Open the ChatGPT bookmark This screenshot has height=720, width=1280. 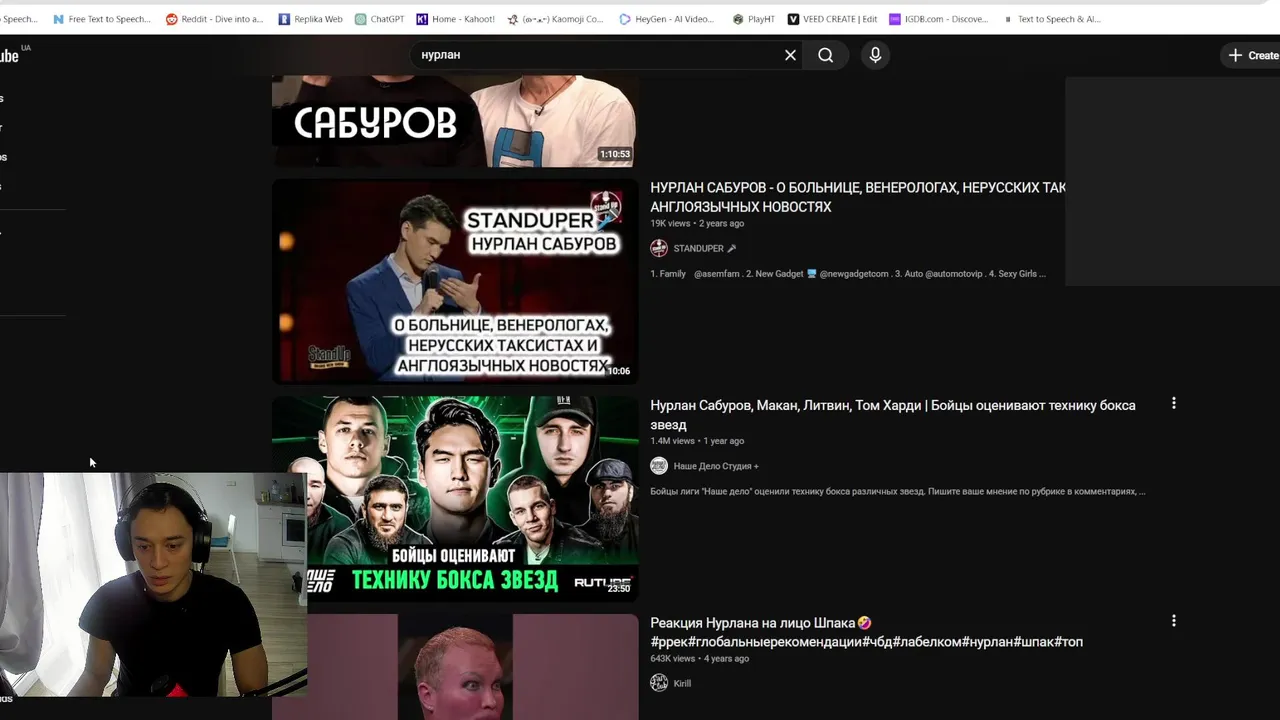click(x=379, y=19)
